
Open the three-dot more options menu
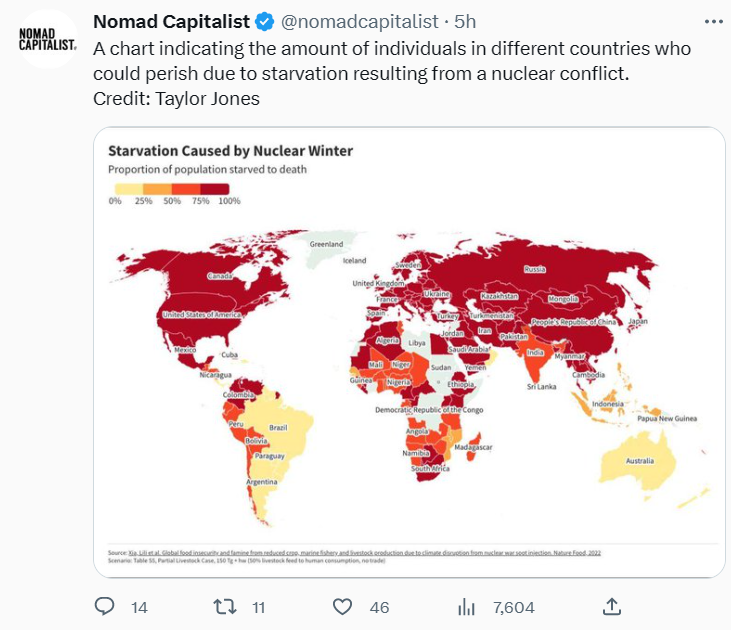click(714, 21)
